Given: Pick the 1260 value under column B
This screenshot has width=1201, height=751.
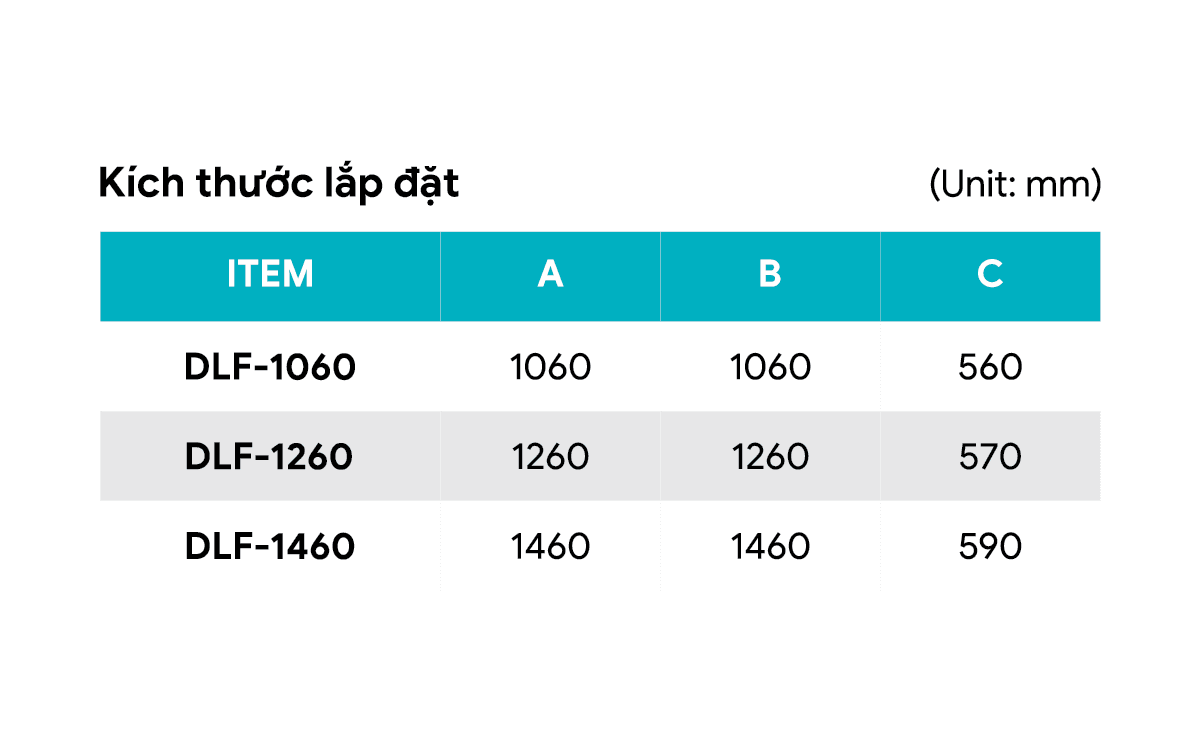Looking at the screenshot, I should coord(770,457).
